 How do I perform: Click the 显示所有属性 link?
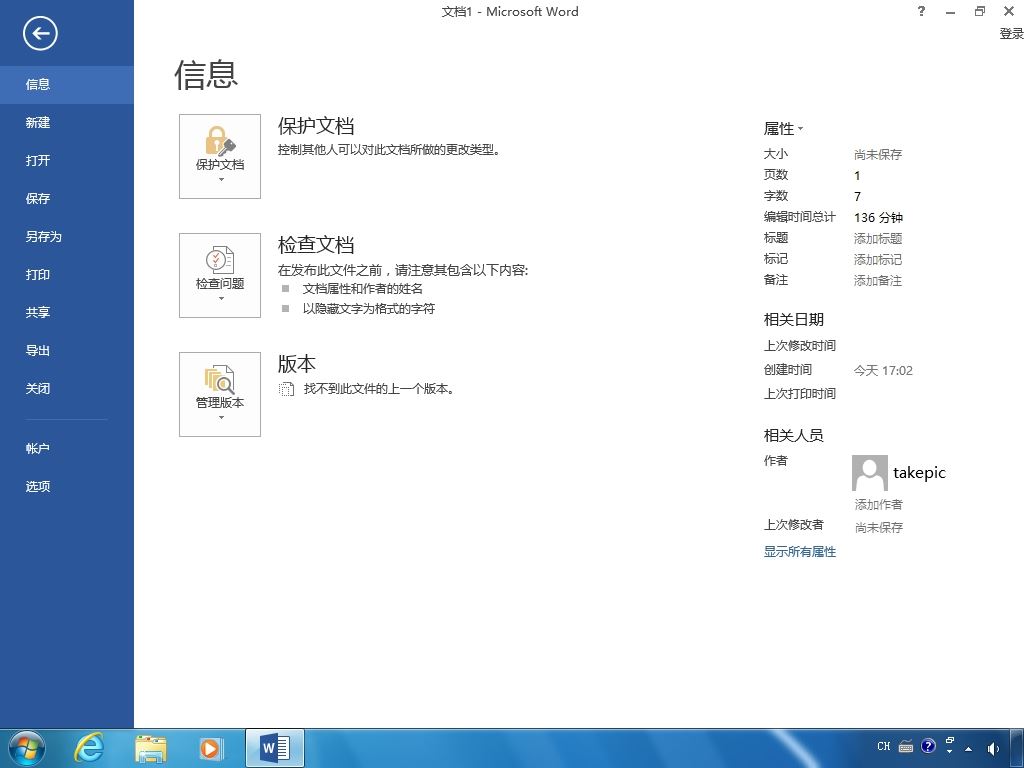click(x=800, y=552)
